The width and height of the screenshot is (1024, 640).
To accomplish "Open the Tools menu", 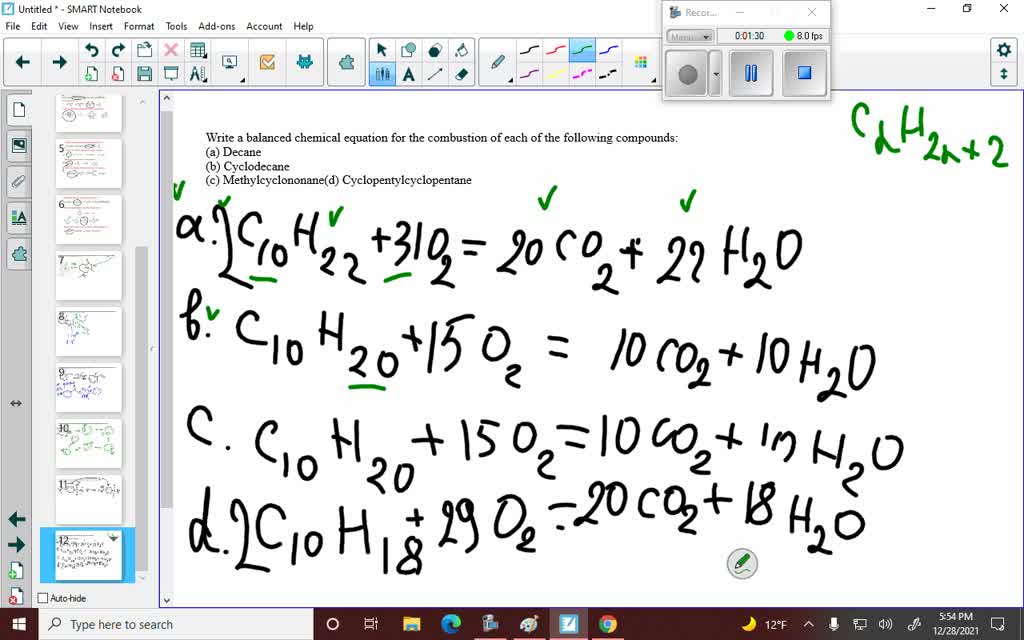I will 176,26.
